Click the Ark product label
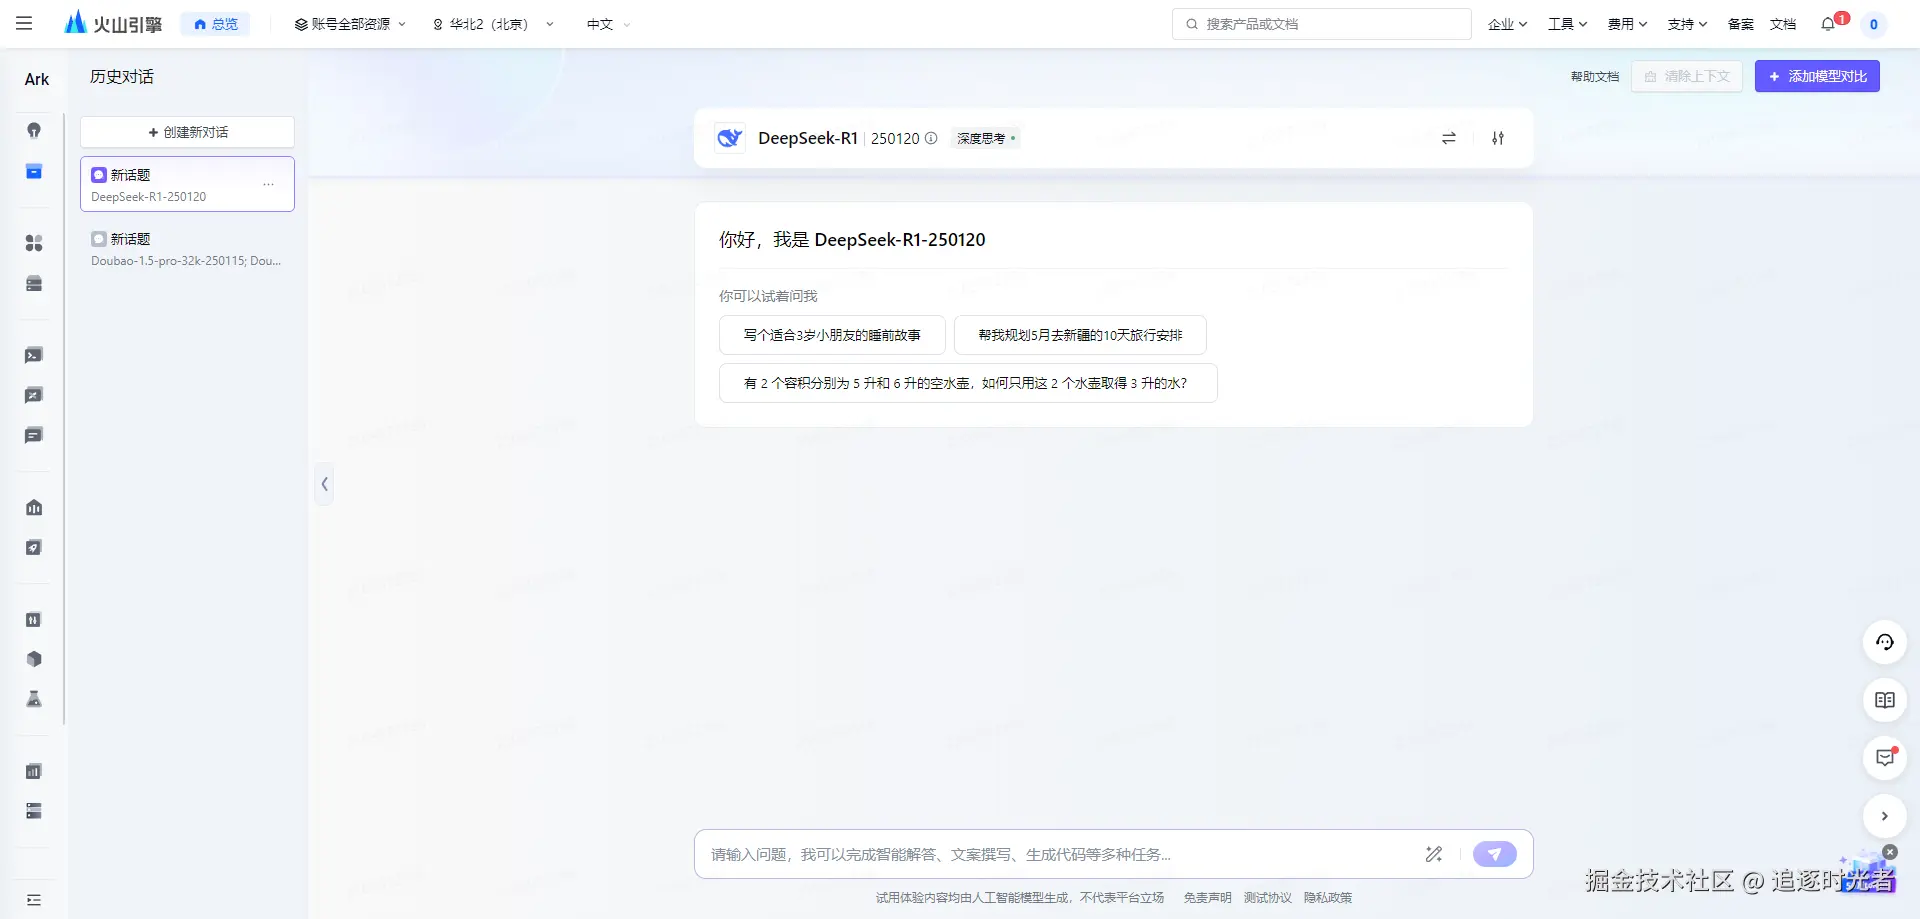Image resolution: width=1920 pixels, height=919 pixels. coord(37,79)
